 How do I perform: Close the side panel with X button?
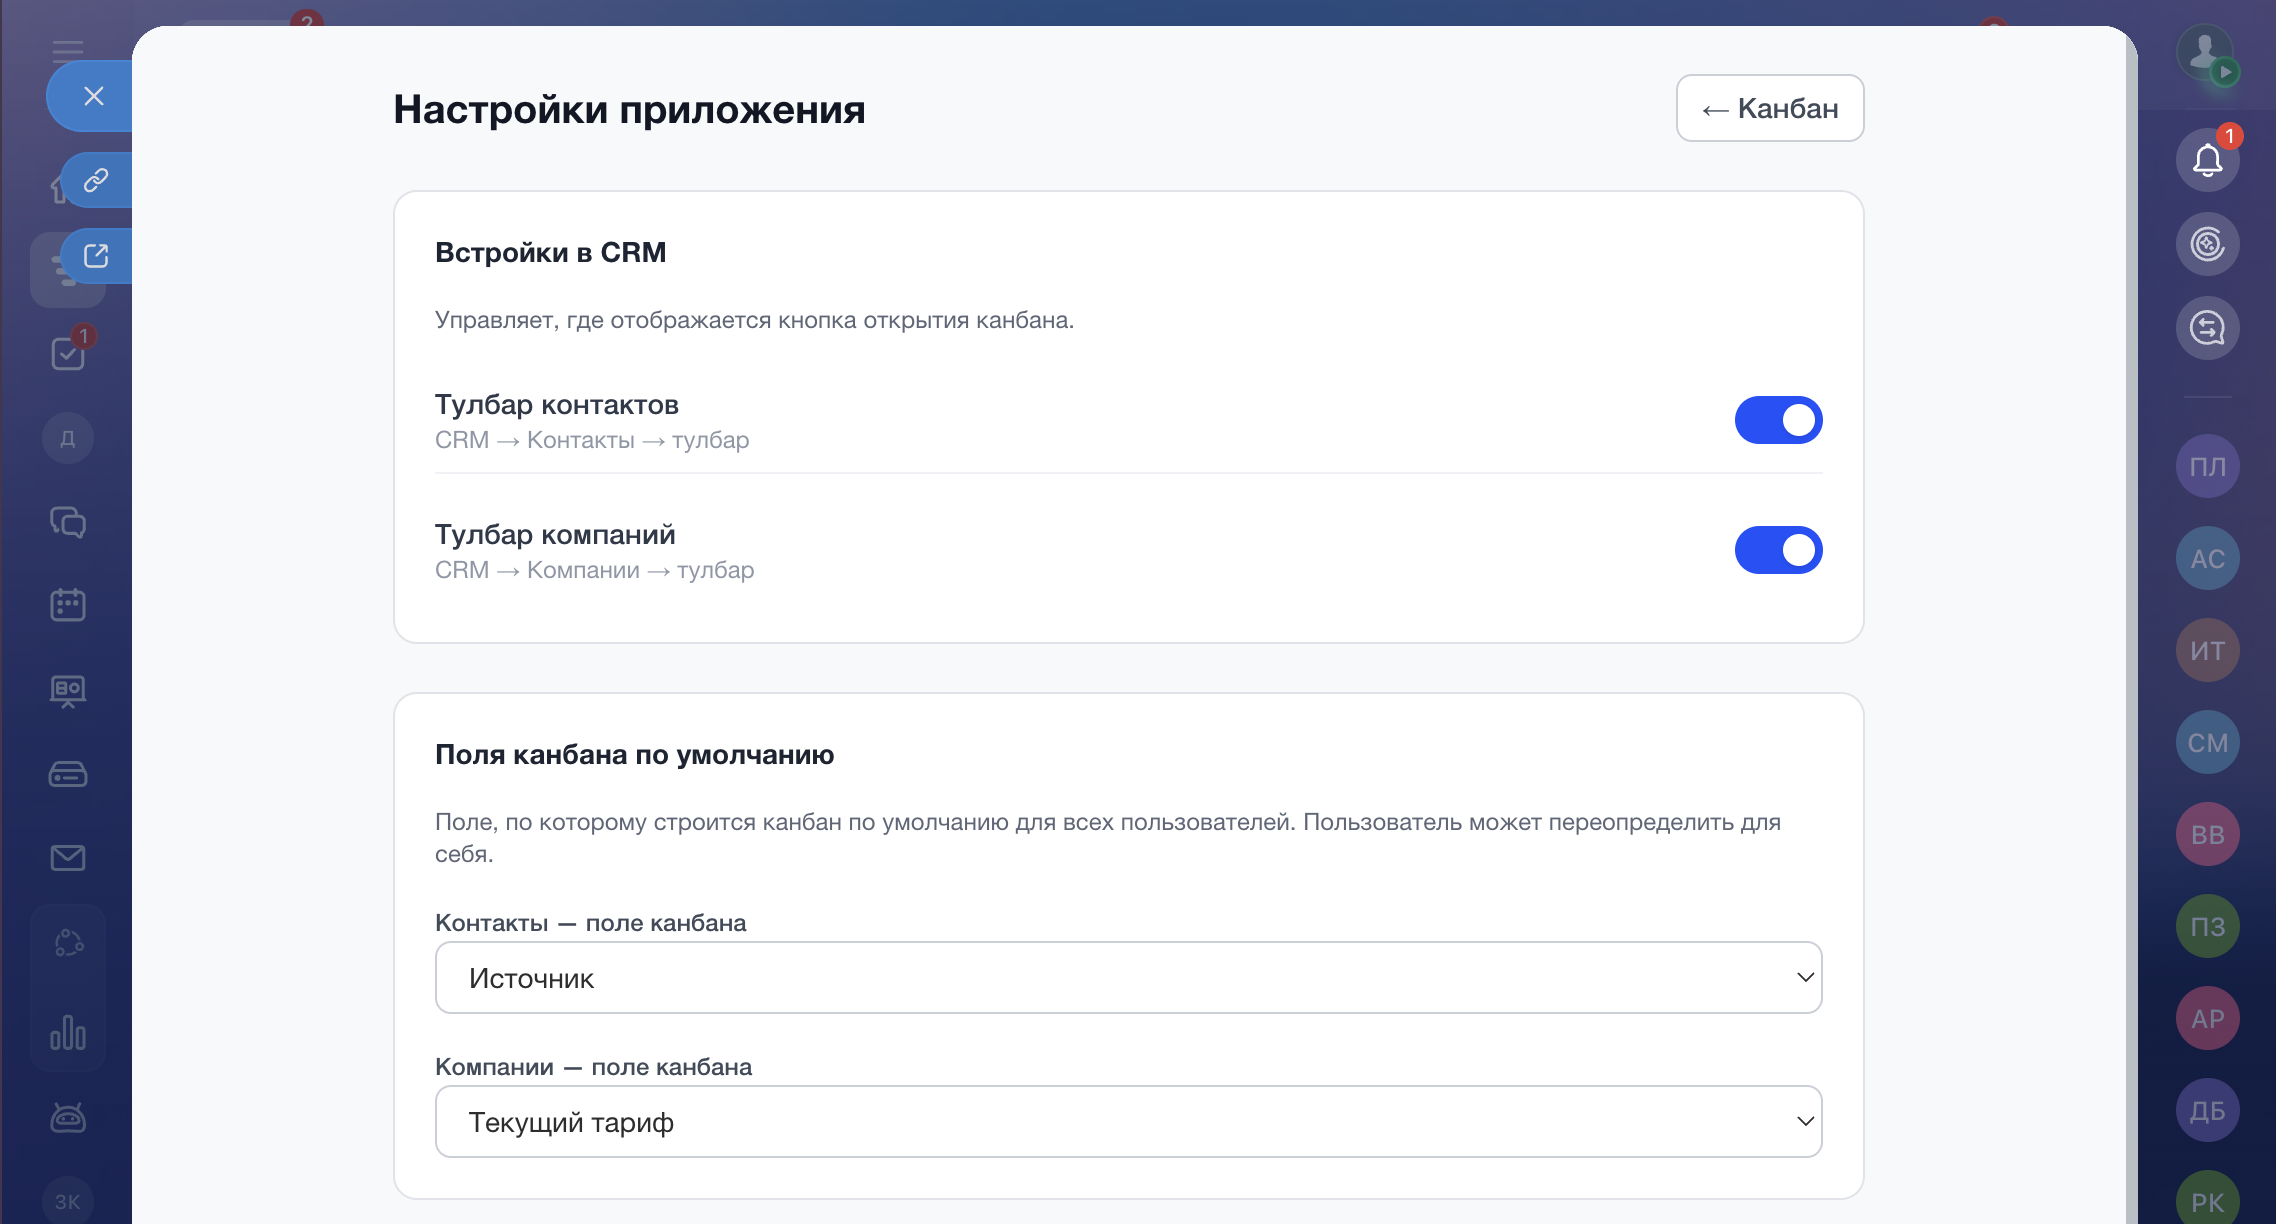(94, 96)
